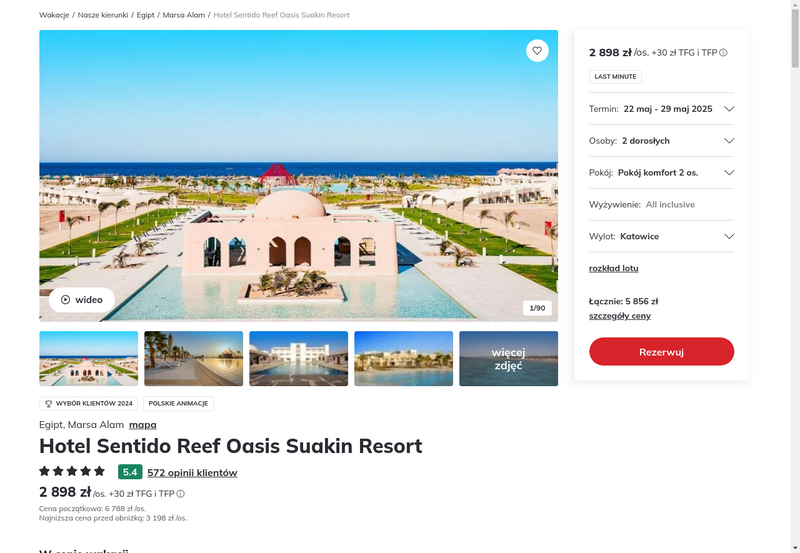Viewport: 800px width, 553px height.
Task: Show szczegóły ceny price details
Action: [x=619, y=316]
